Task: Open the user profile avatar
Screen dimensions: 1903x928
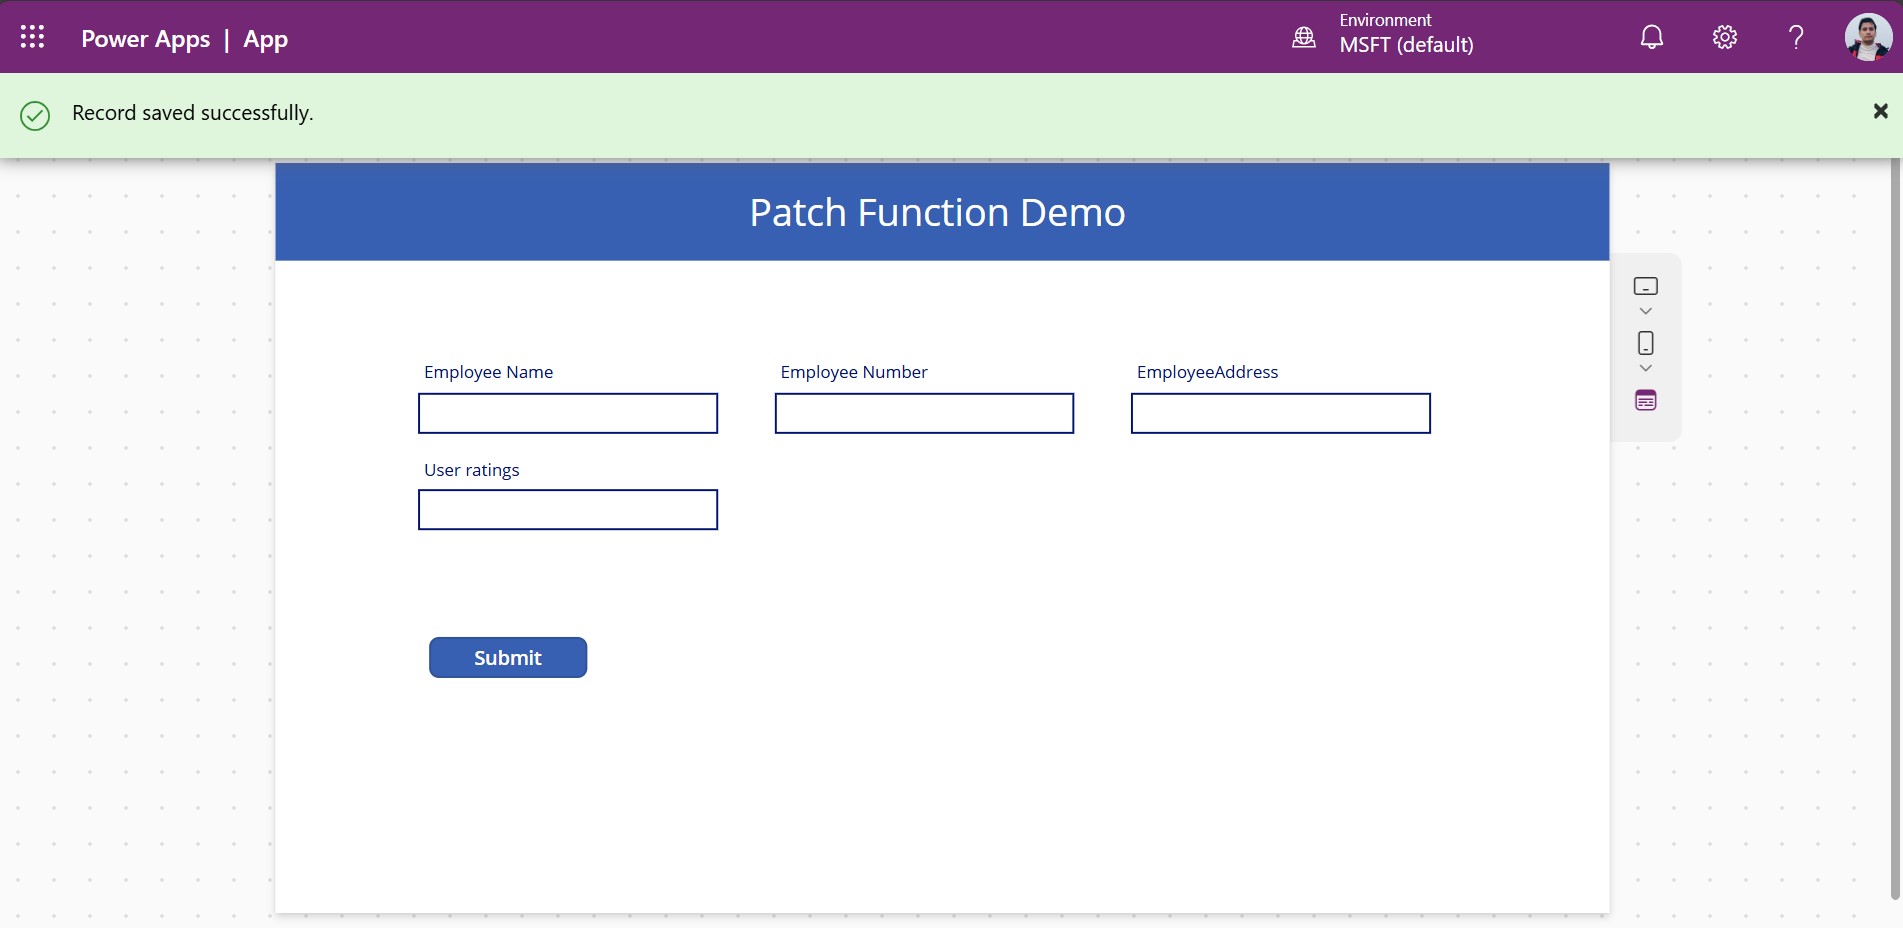Action: click(1868, 37)
